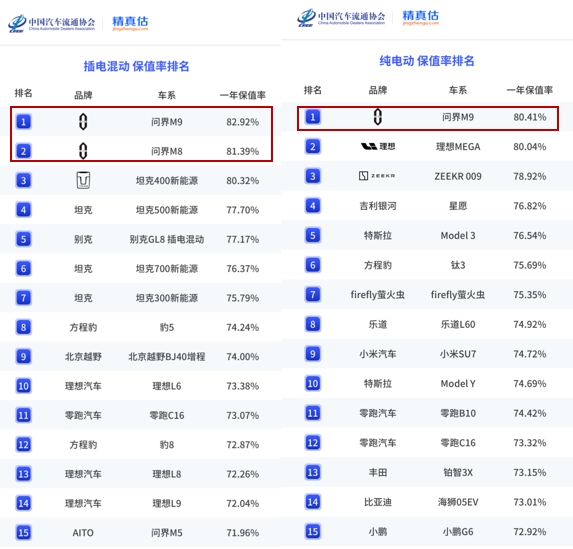Click the 别克GL8 插电混动 row
The width and height of the screenshot is (573, 549).
click(x=140, y=239)
